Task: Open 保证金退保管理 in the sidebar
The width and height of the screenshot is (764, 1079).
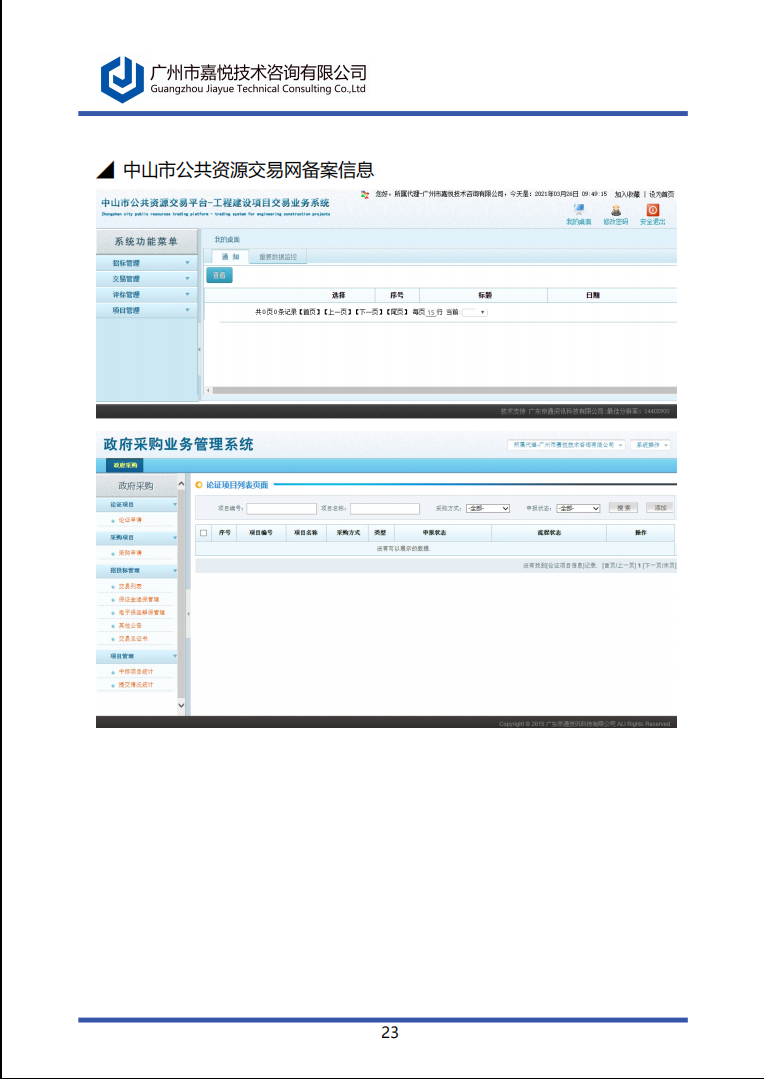Action: point(138,599)
